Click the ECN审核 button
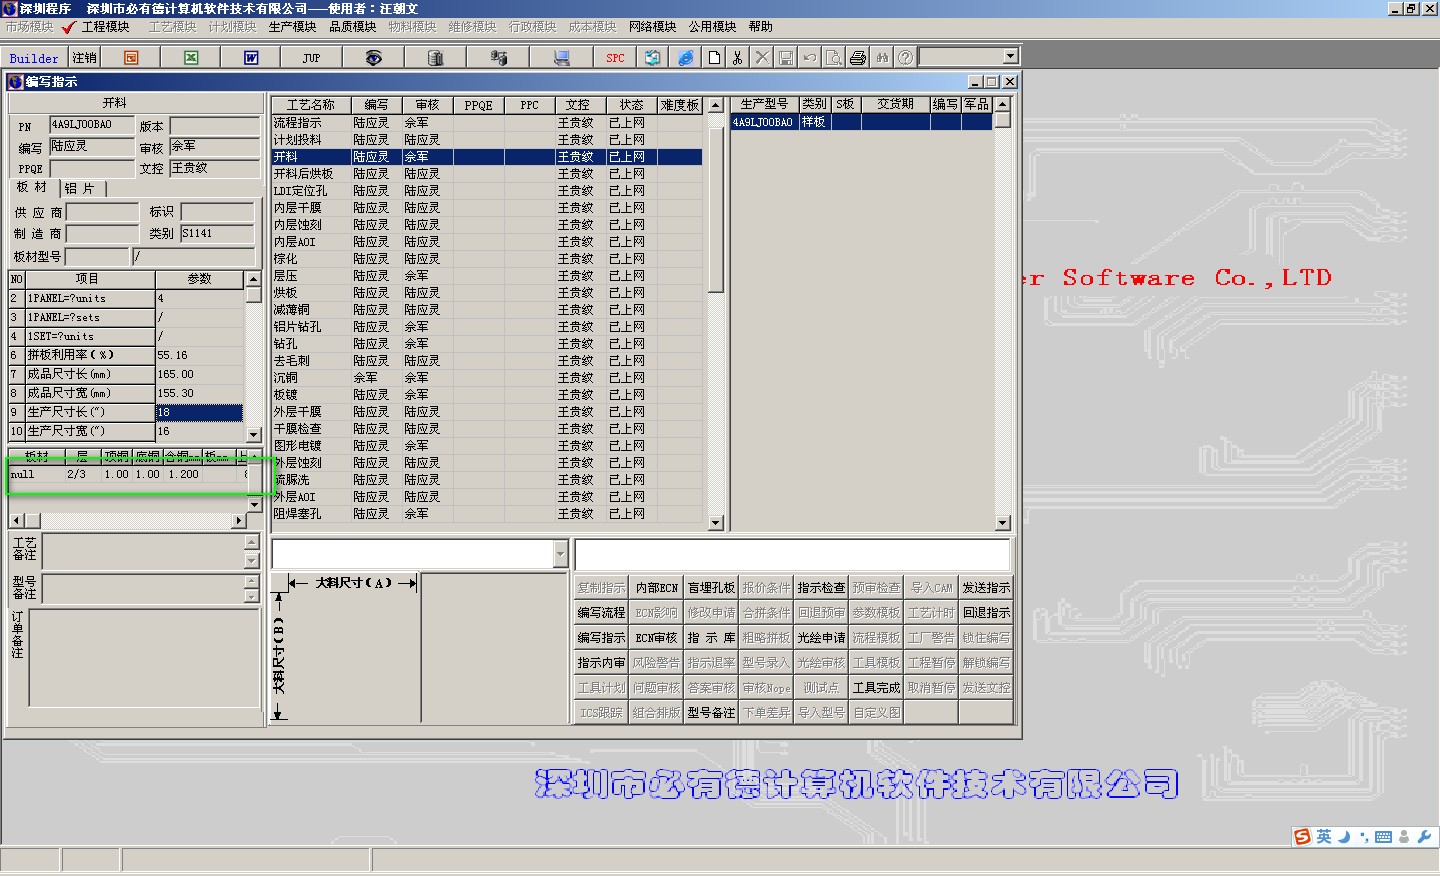Viewport: 1440px width, 876px height. tap(656, 638)
